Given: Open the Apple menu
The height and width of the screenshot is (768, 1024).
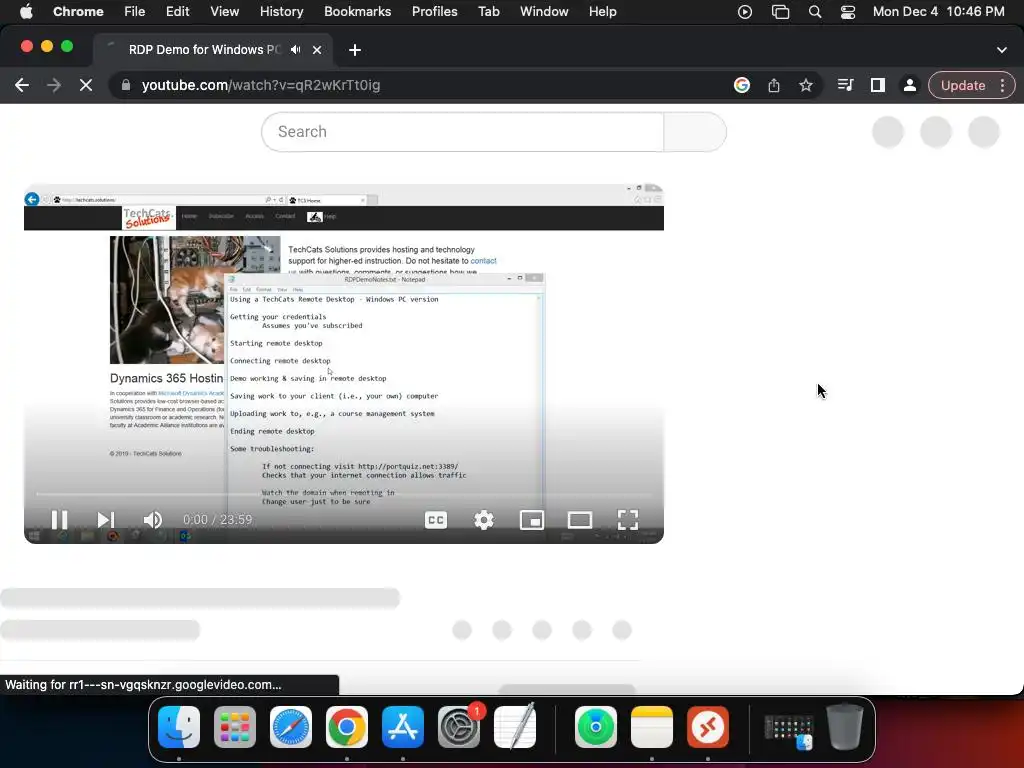Looking at the screenshot, I should [26, 12].
